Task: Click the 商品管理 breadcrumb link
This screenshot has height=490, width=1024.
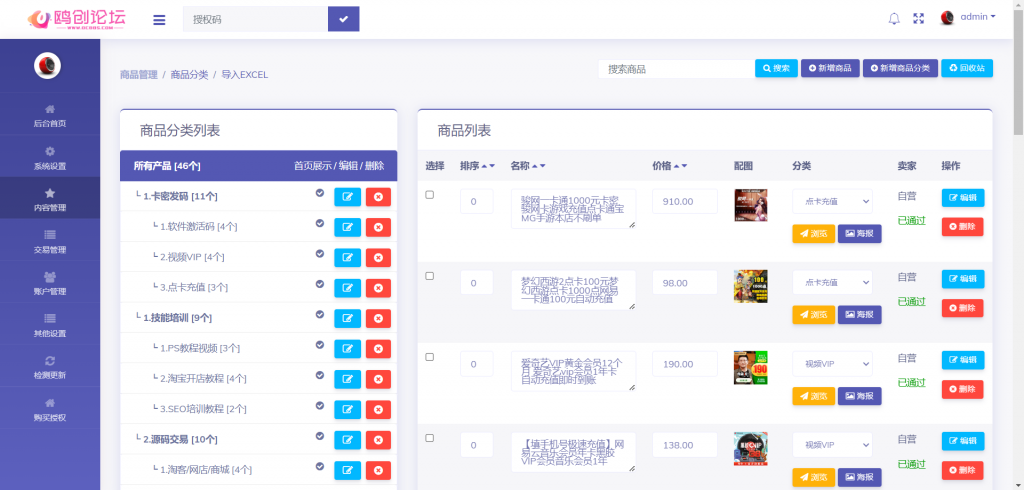Action: (x=138, y=74)
